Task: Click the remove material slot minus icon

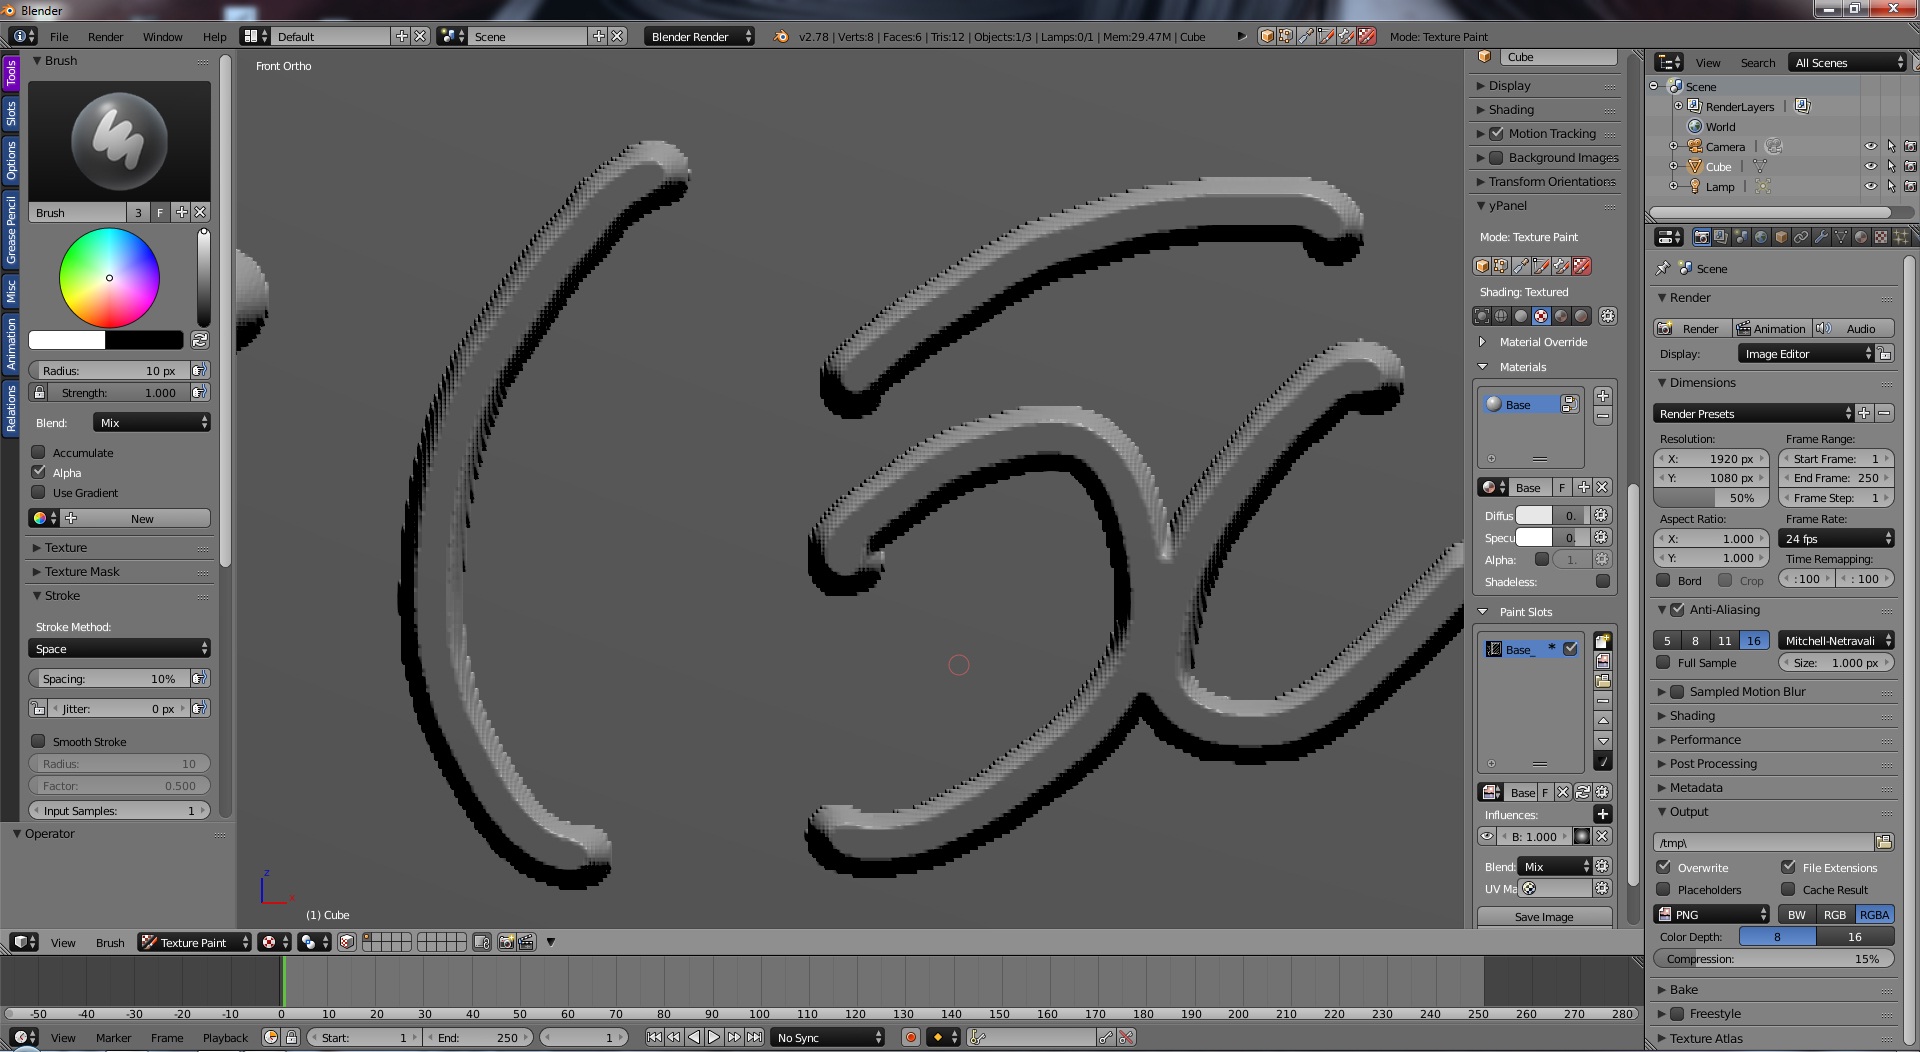Action: click(1602, 416)
